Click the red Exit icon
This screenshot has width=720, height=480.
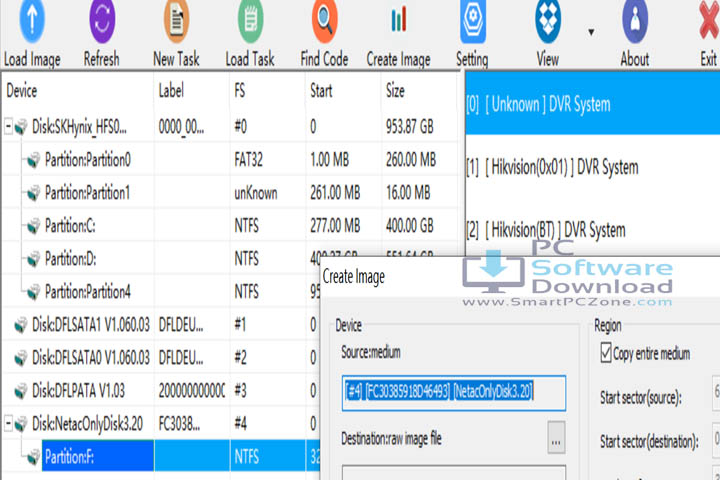pos(709,20)
